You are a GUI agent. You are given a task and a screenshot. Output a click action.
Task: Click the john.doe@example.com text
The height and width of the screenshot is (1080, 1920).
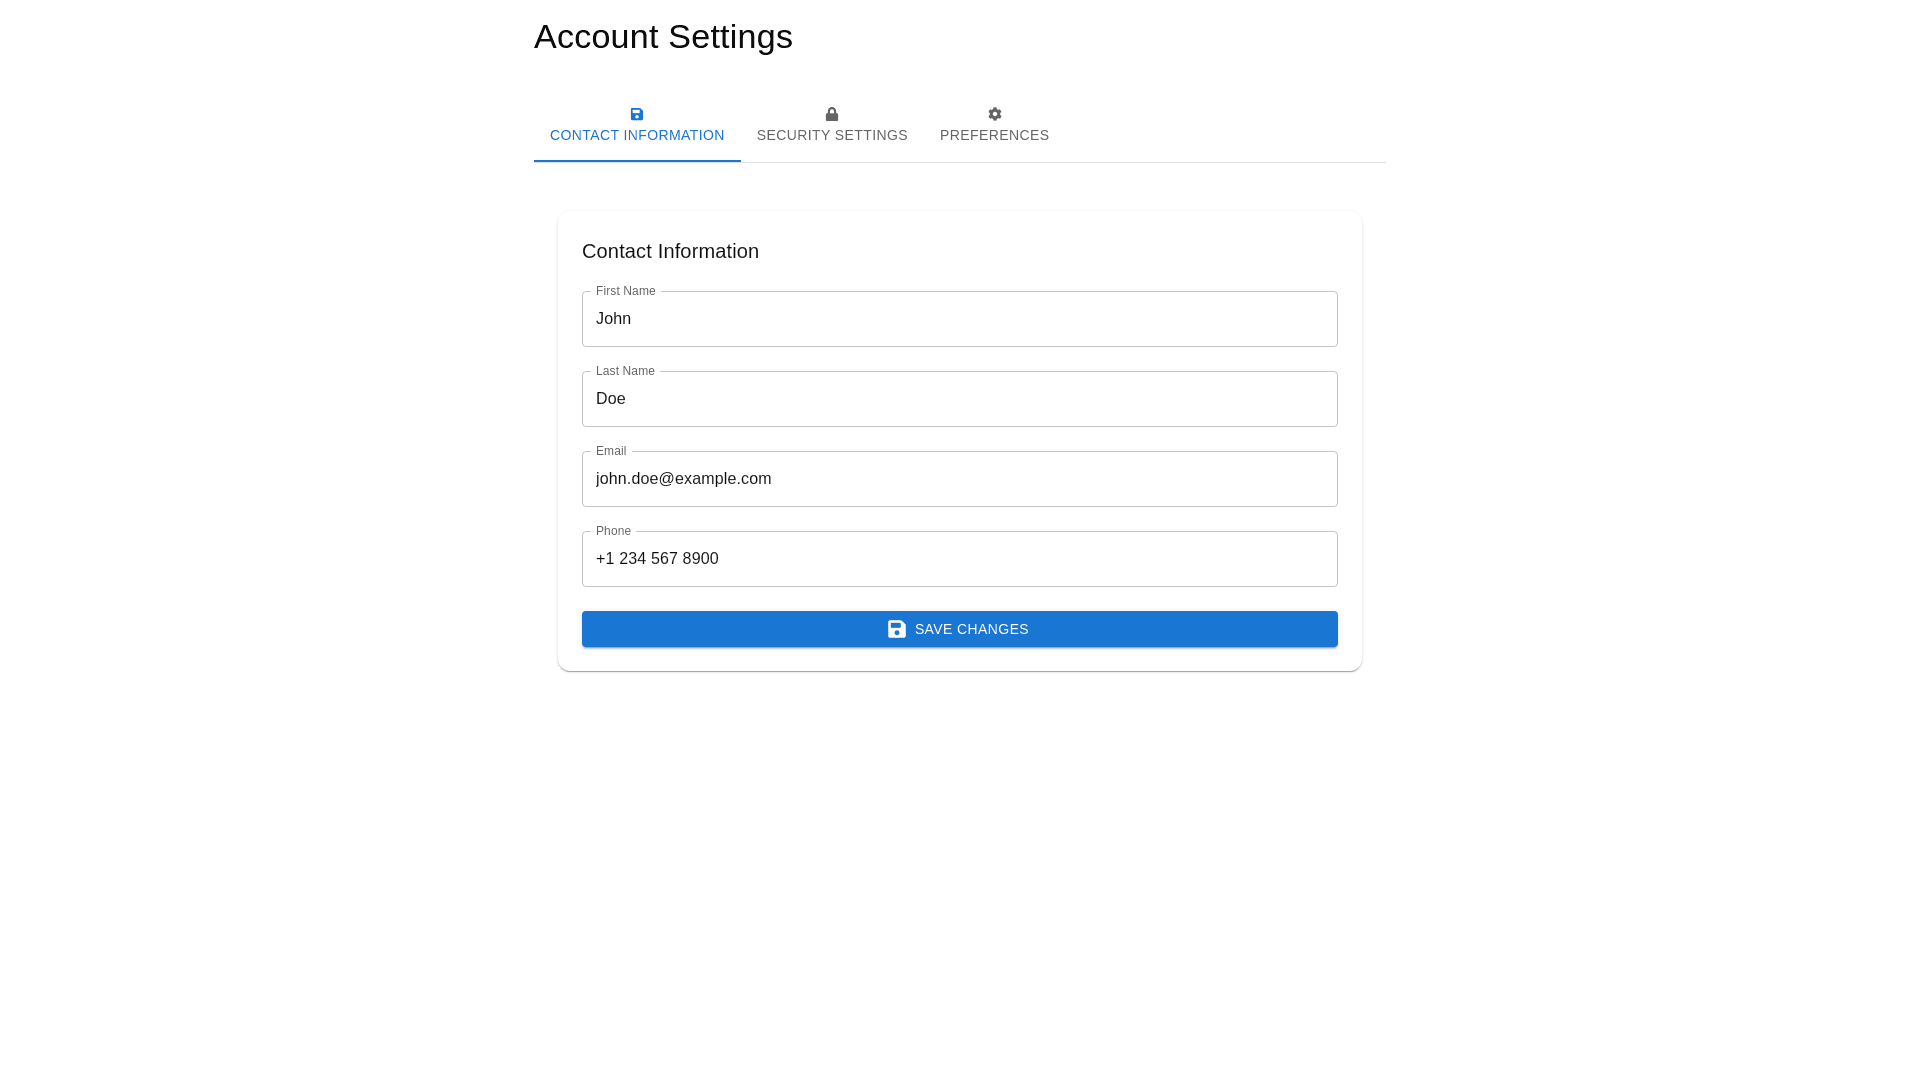coord(684,479)
